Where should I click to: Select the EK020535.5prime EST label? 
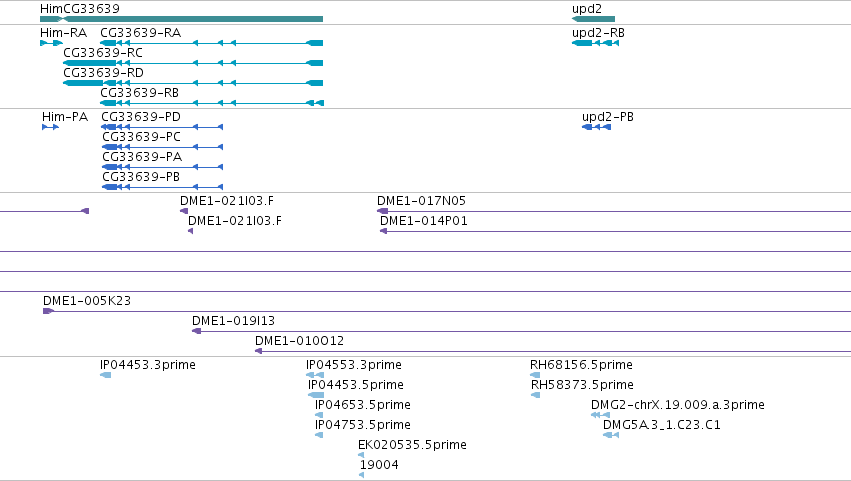[412, 445]
